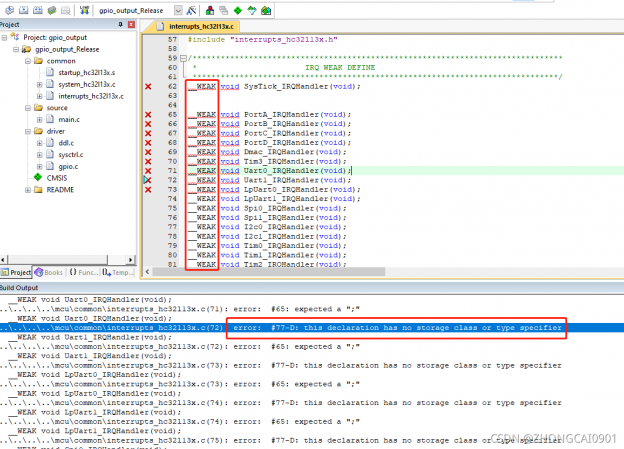
Task: Expand the README group in project tree
Action: 26,189
